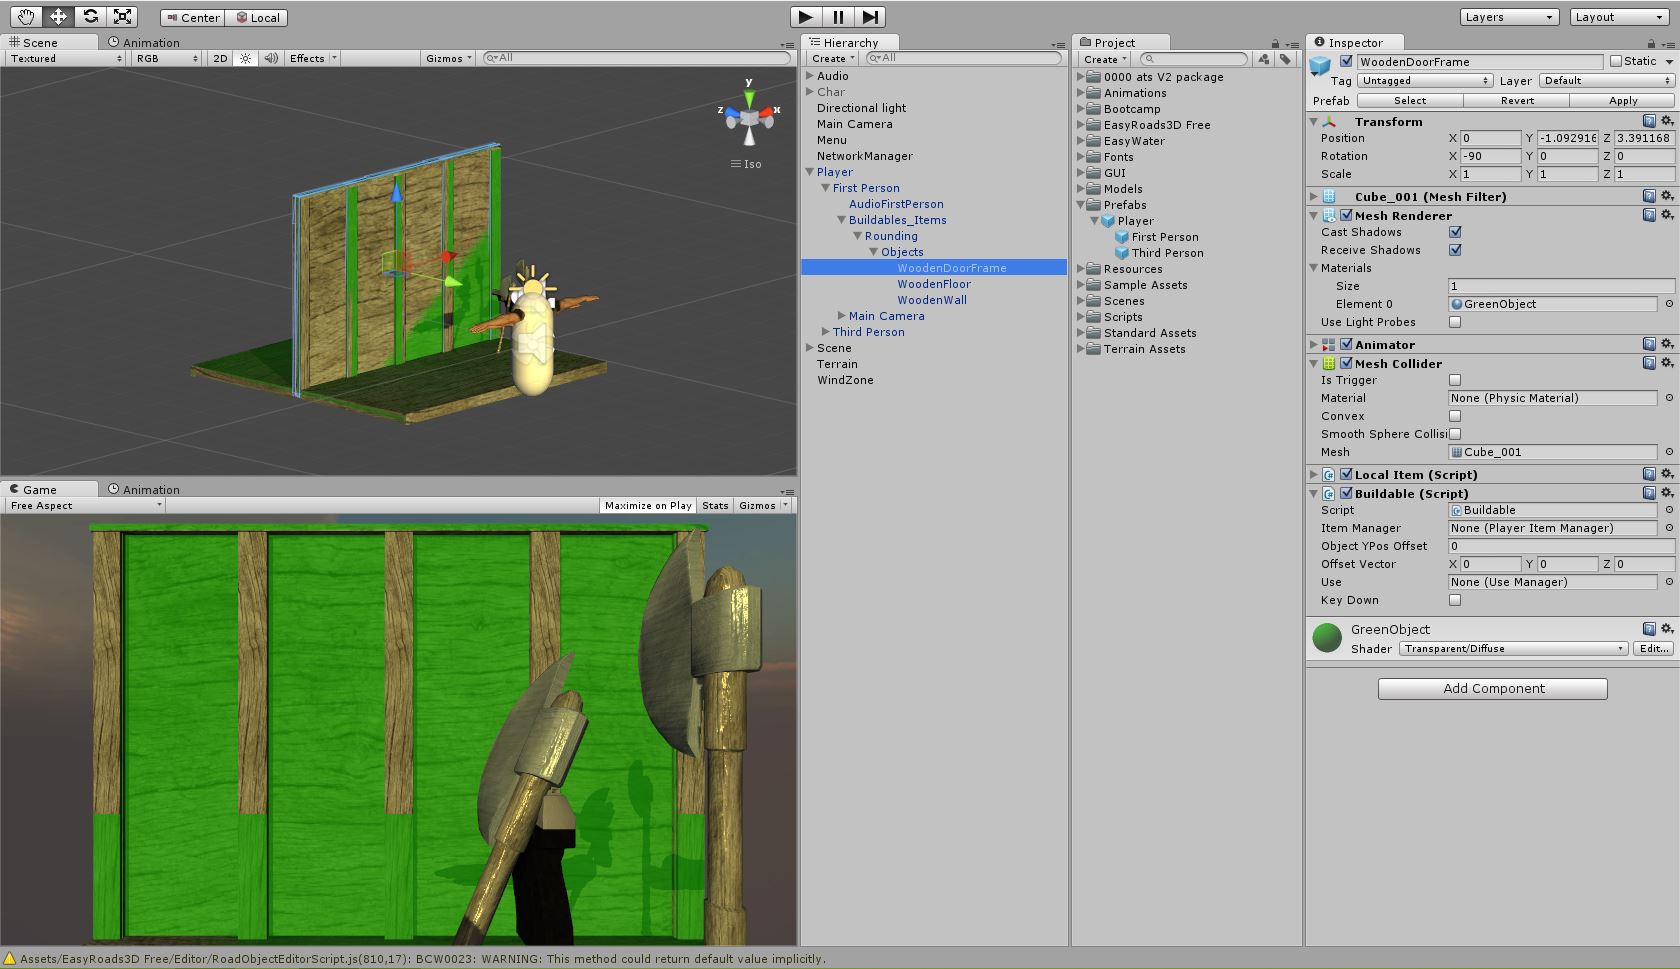Click object picker for Element 0
Screen dimensions: 1680x969
pos(1668,304)
